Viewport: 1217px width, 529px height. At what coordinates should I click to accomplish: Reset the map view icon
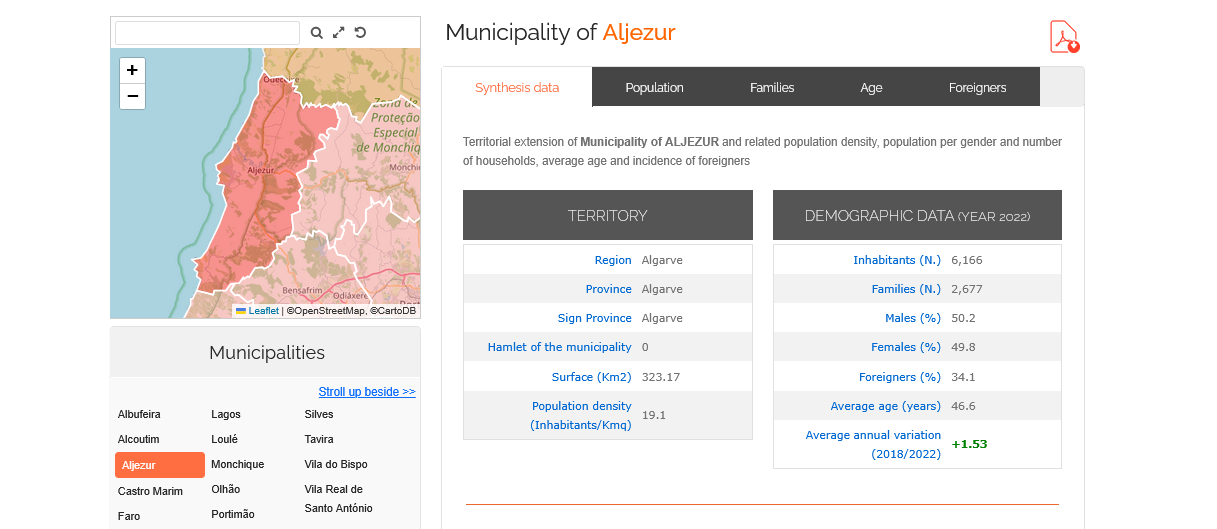361,33
